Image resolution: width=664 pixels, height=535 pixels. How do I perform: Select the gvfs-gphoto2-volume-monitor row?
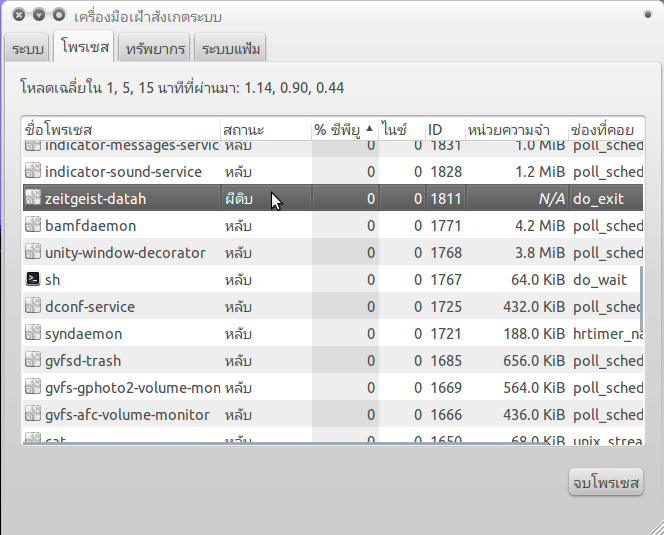pos(300,388)
